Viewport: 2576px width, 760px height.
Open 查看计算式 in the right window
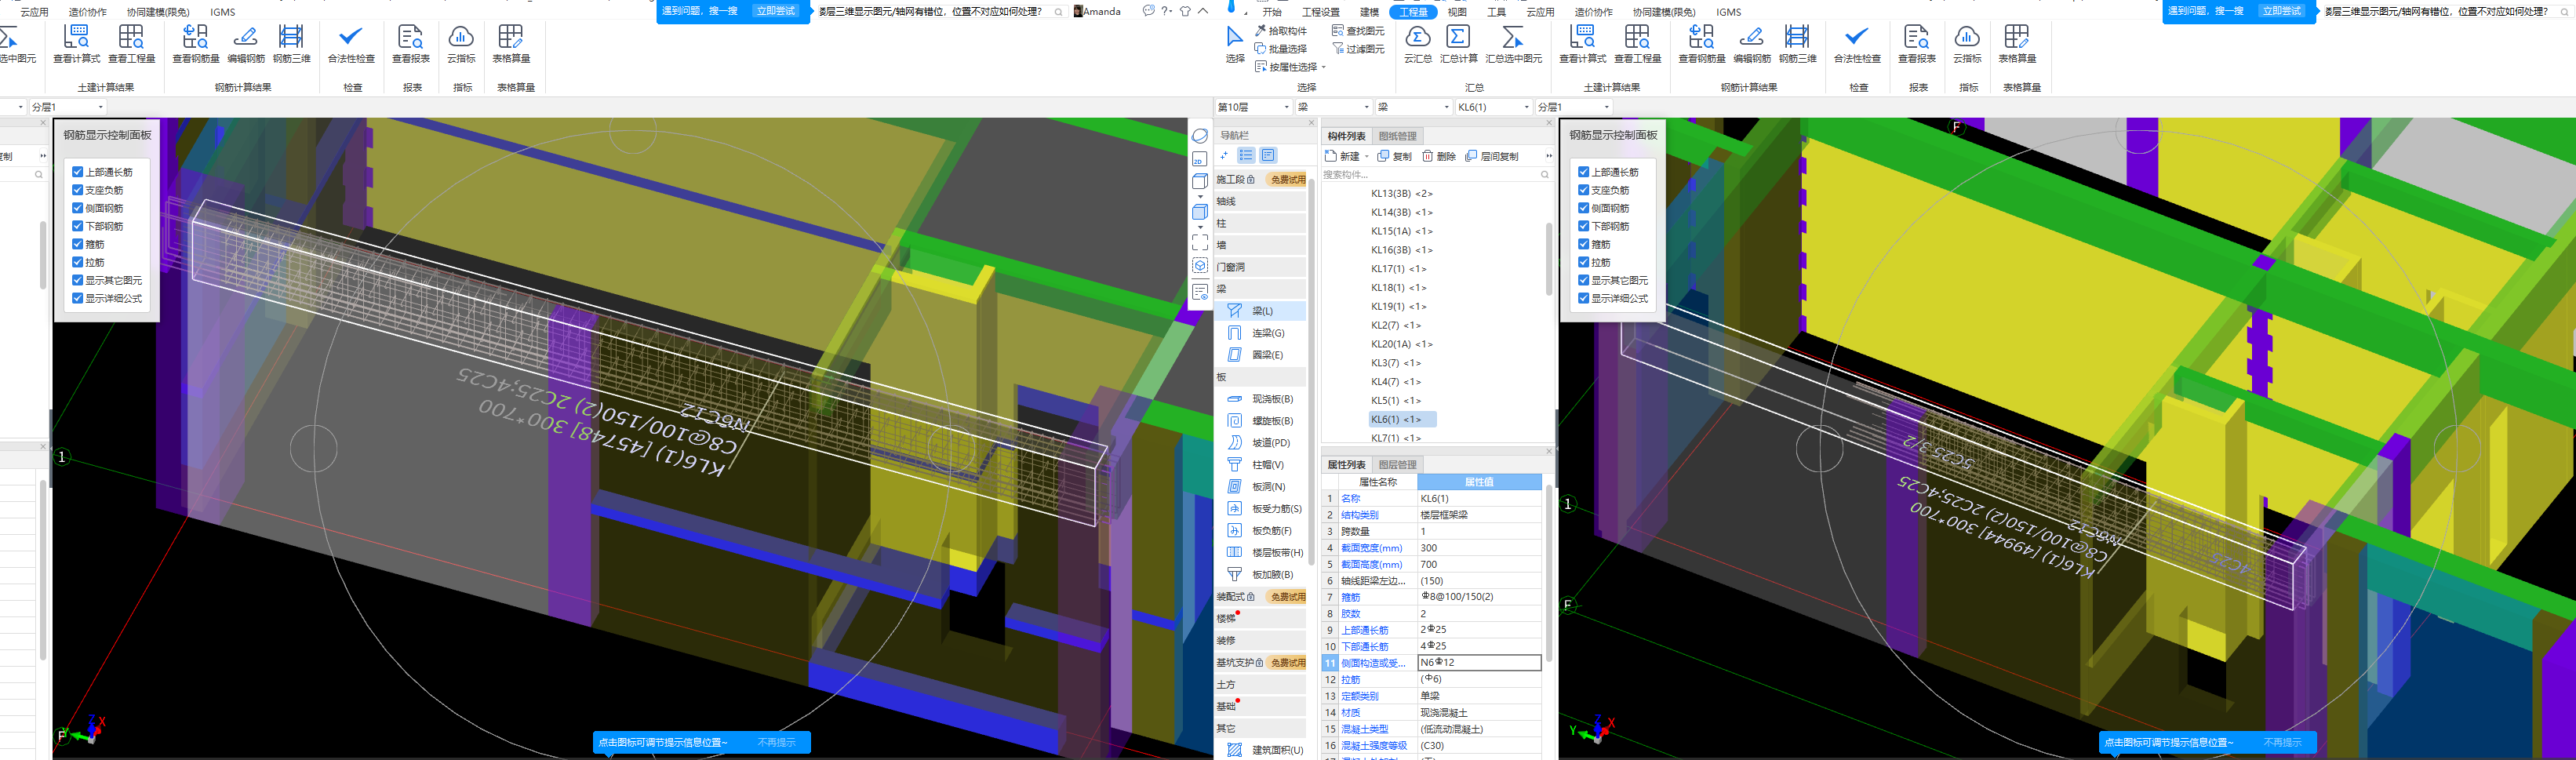click(1583, 45)
